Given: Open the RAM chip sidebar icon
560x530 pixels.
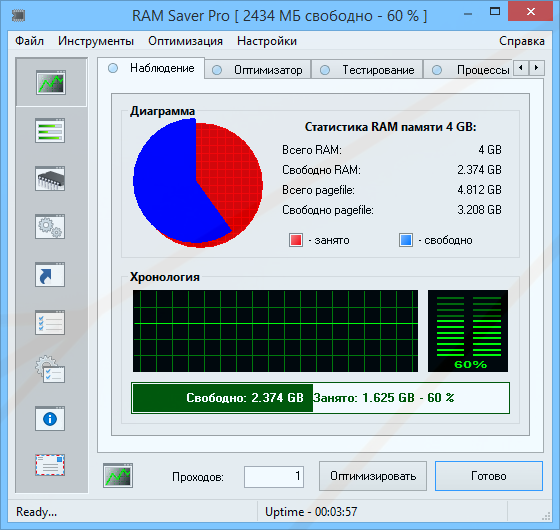Looking at the screenshot, I should [50, 179].
